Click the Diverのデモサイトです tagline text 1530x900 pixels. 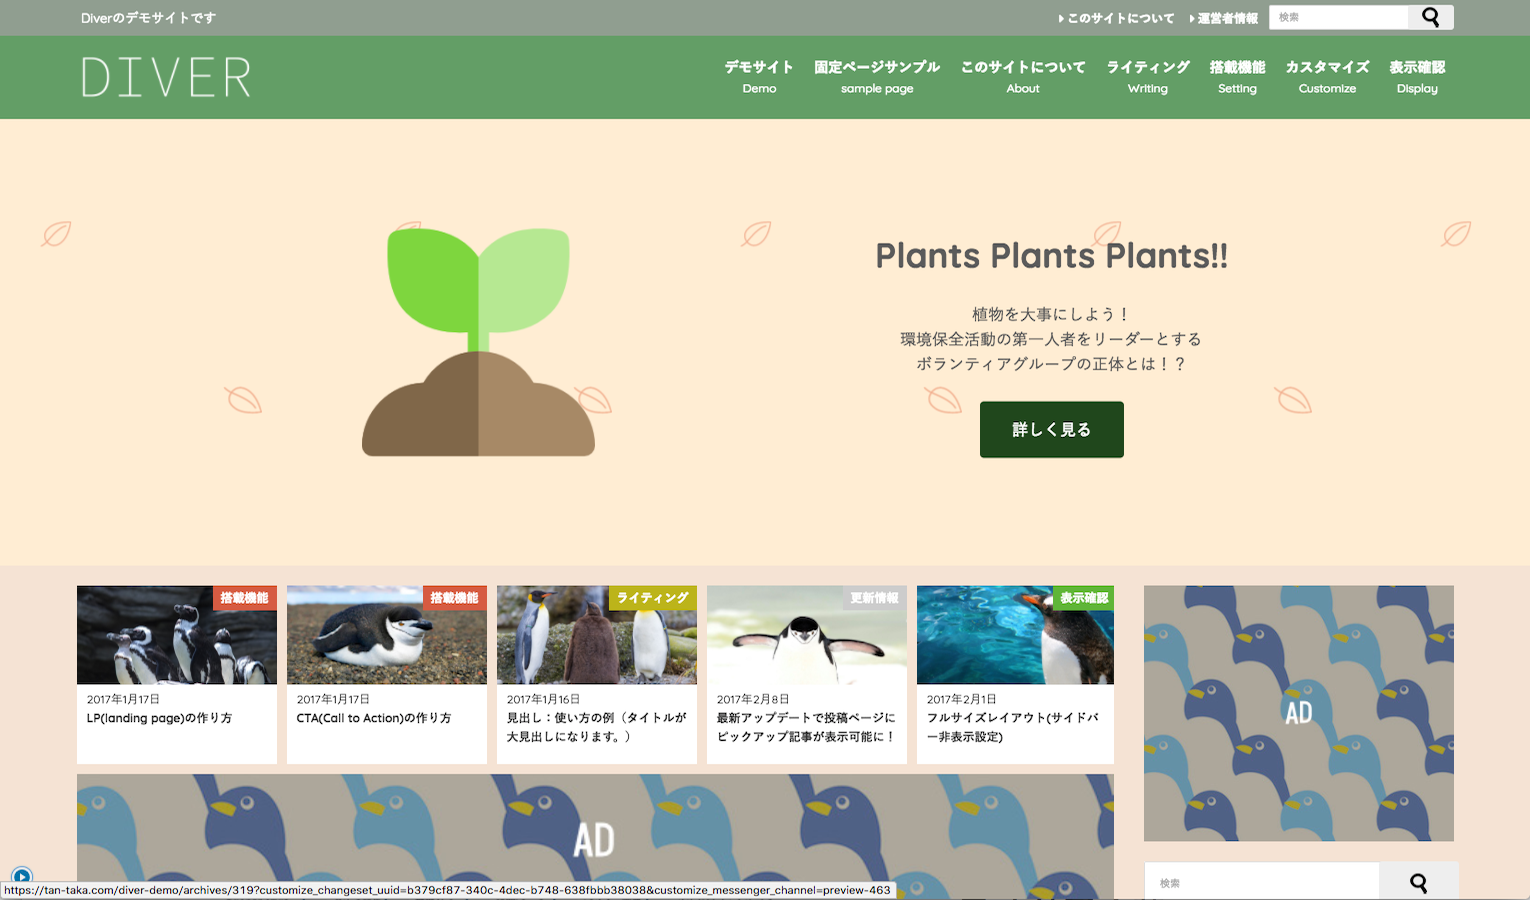[x=148, y=18]
